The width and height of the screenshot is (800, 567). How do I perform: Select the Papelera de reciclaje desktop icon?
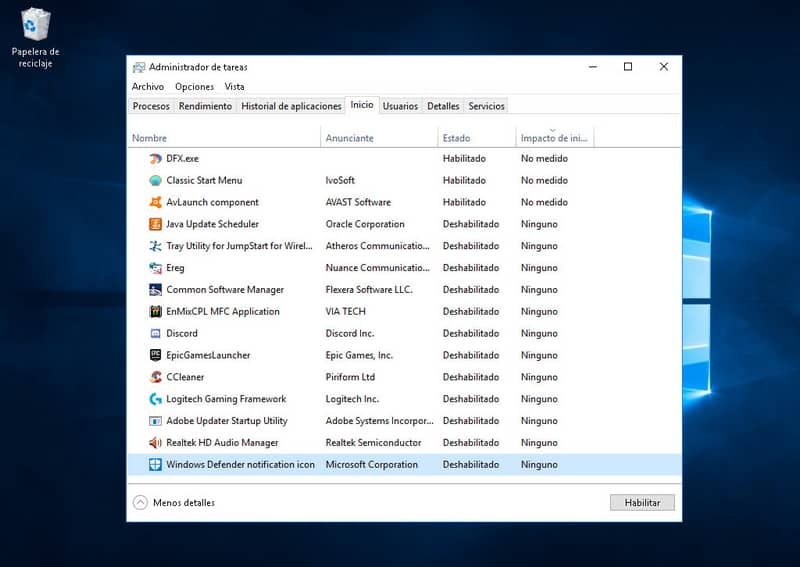(35, 38)
